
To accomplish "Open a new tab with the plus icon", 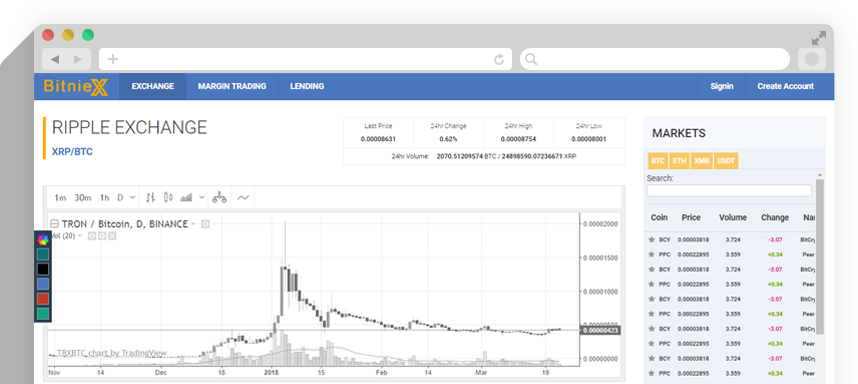I will tap(113, 59).
